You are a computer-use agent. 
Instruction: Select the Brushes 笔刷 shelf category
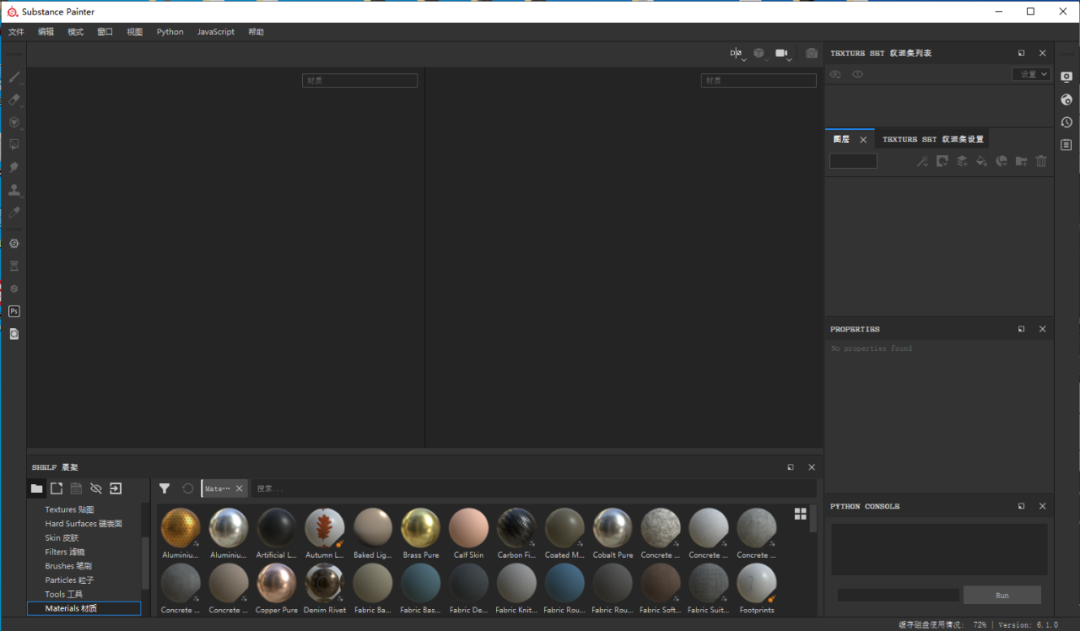68,566
